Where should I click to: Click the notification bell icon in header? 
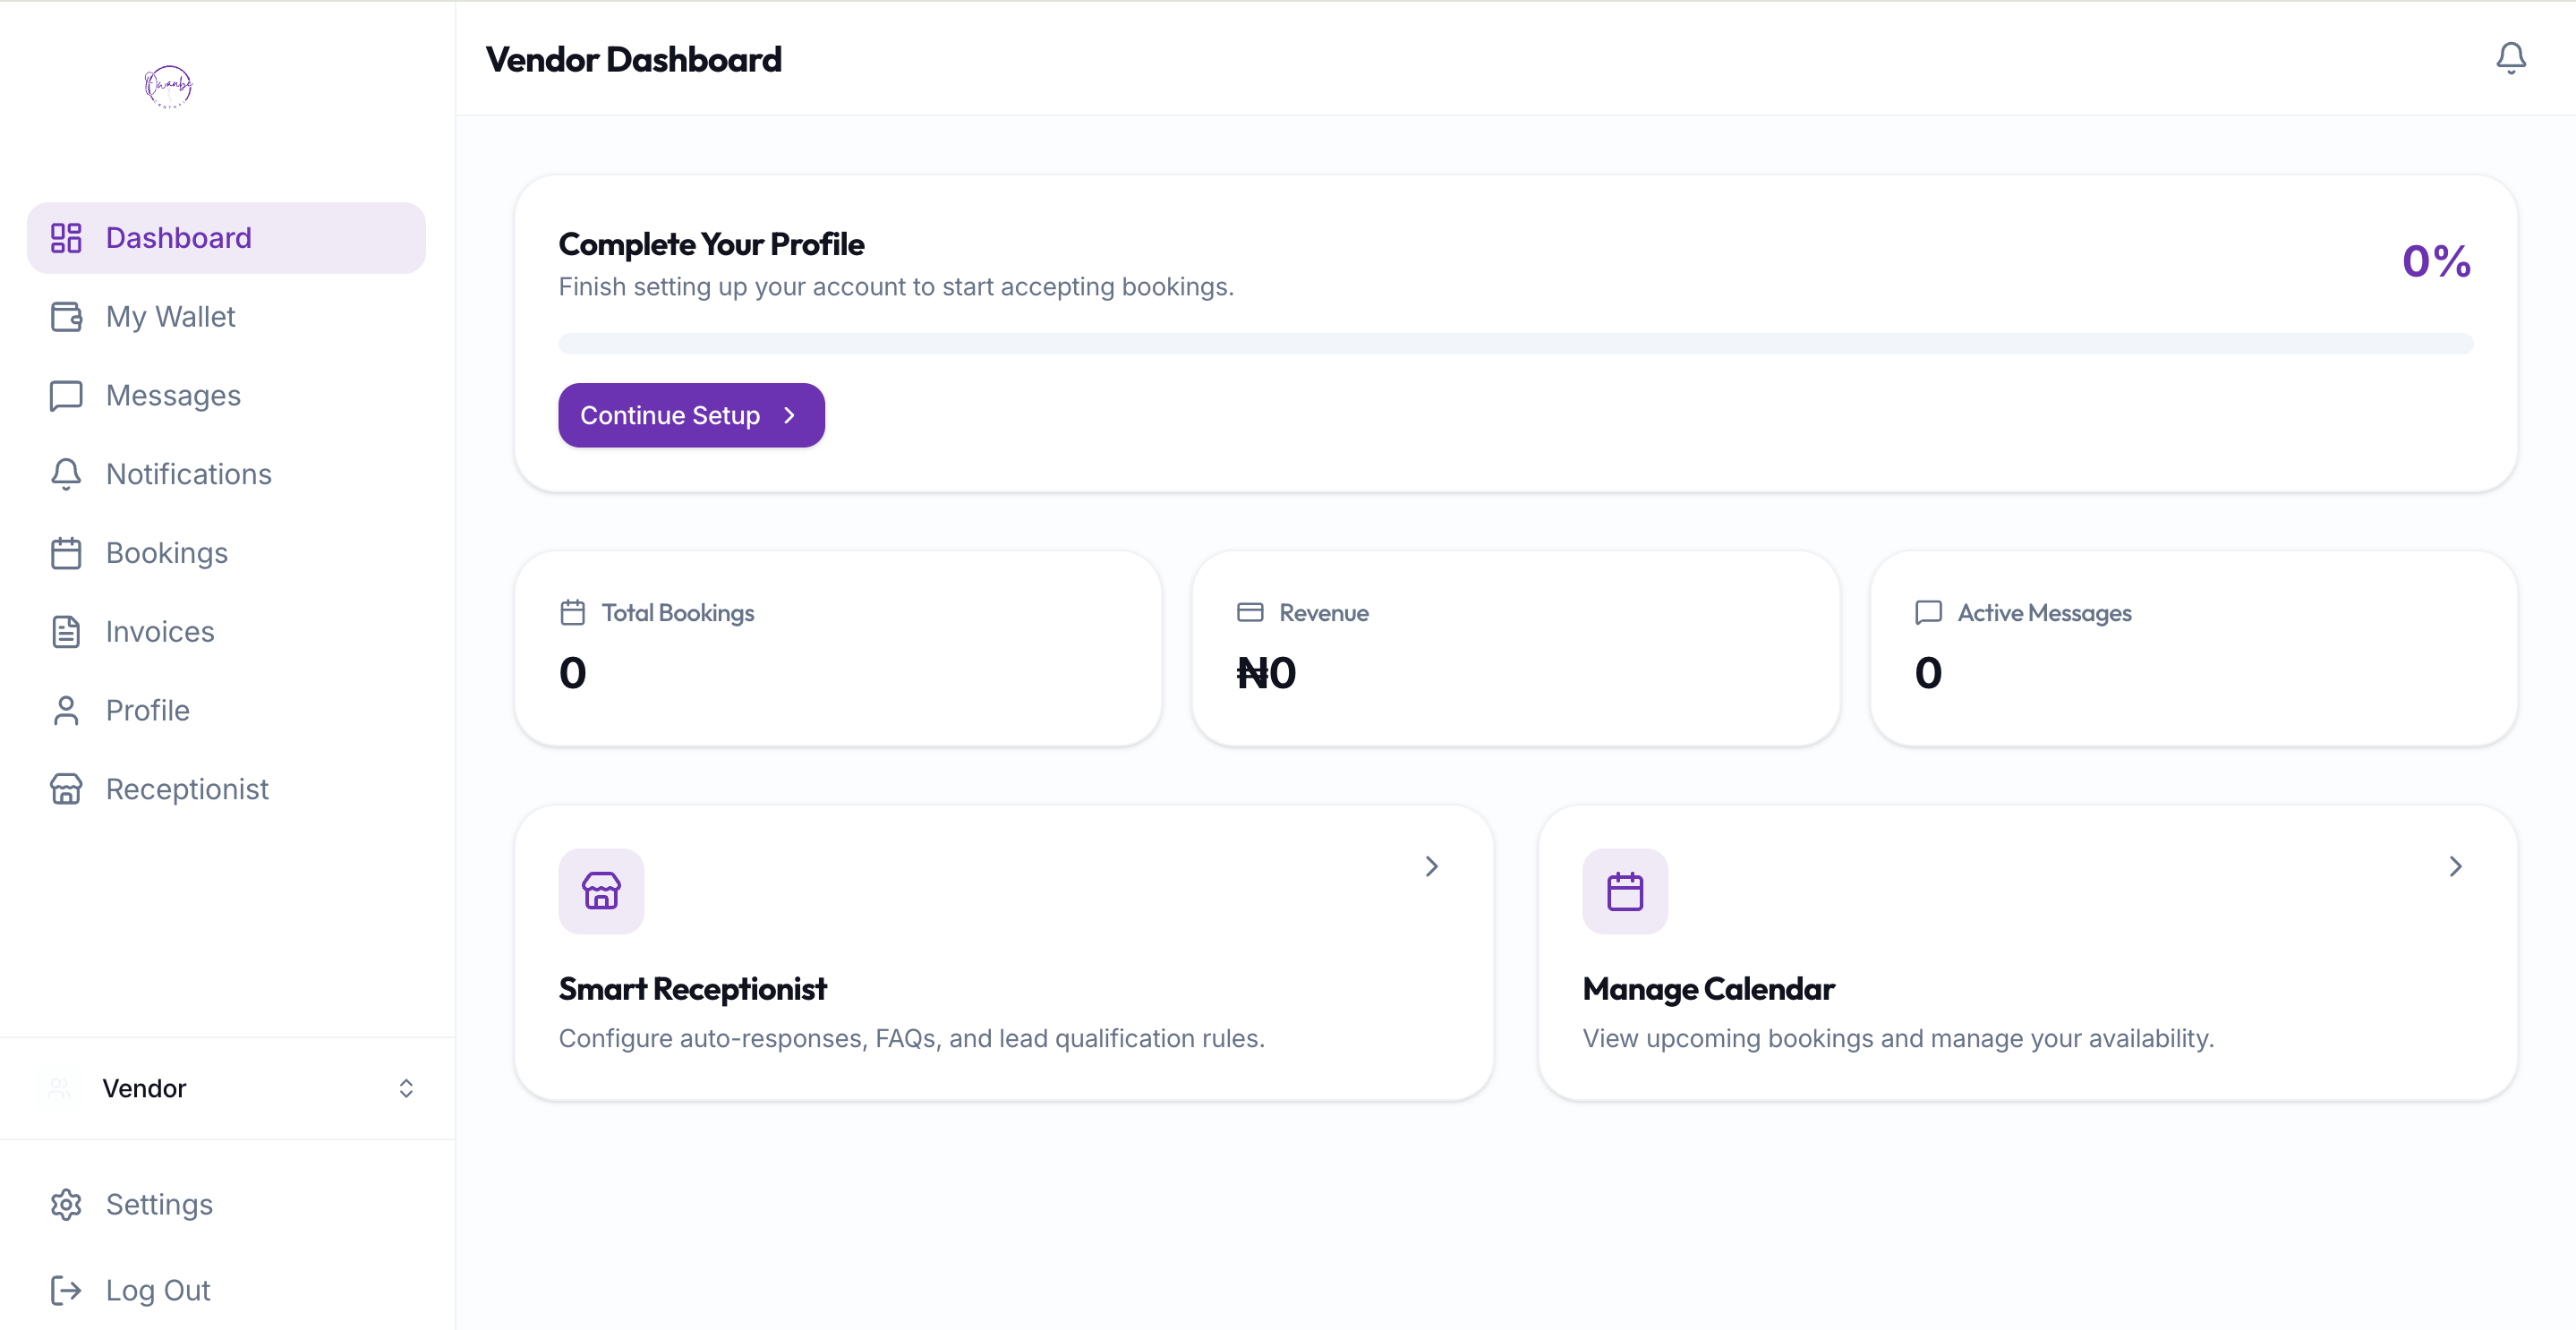click(2510, 58)
